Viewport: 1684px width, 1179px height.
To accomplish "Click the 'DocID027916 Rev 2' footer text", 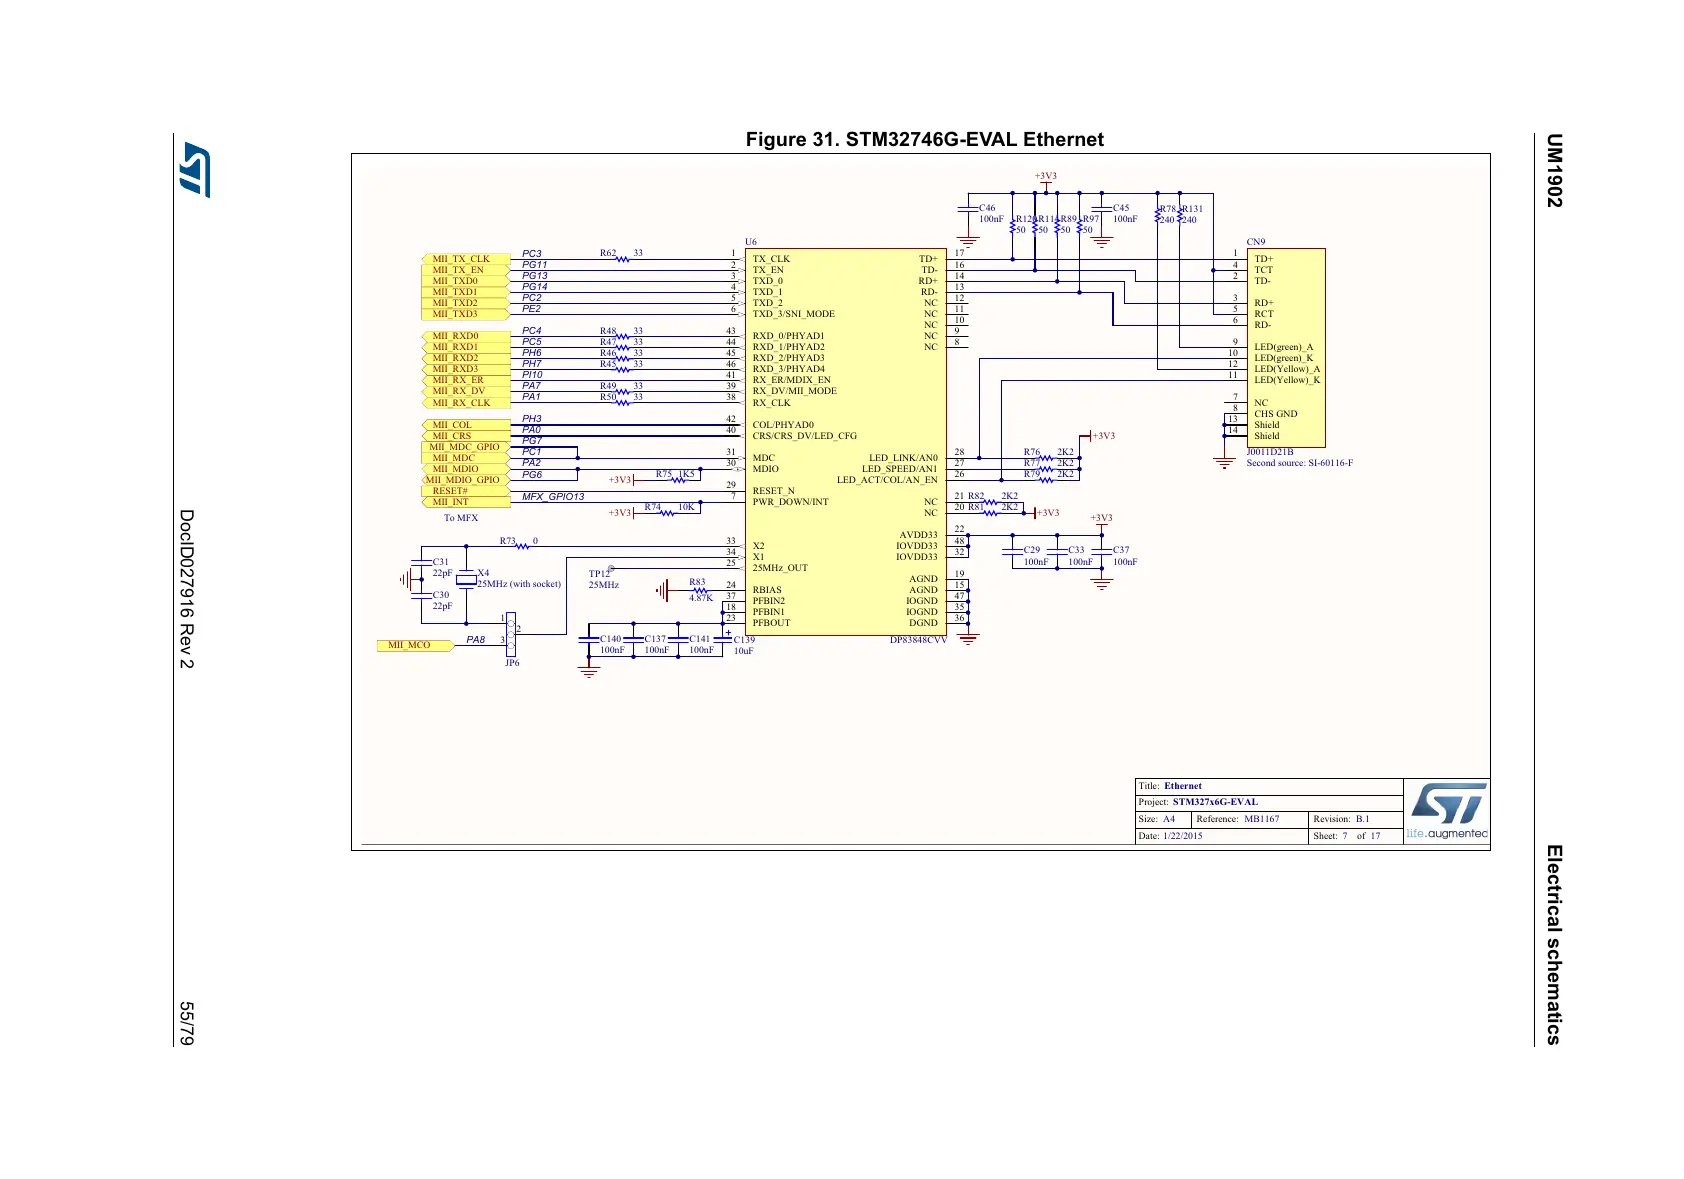I will tap(186, 589).
